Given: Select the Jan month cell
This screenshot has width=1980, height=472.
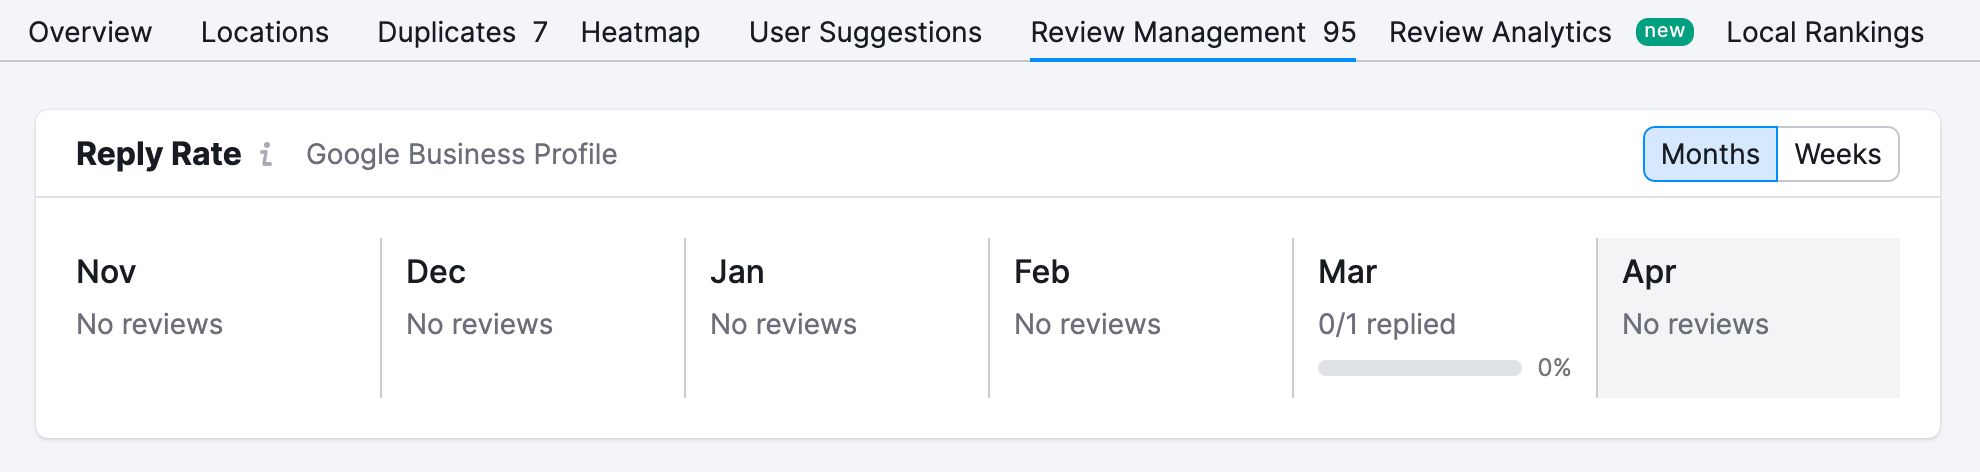Looking at the screenshot, I should [x=837, y=318].
